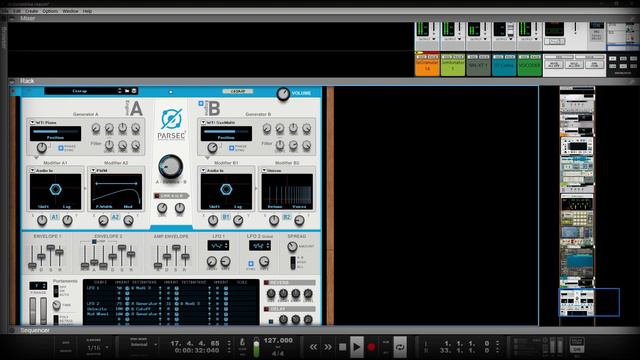
Task: Open Modifier B2 Unison dropdown
Action: click(x=264, y=170)
